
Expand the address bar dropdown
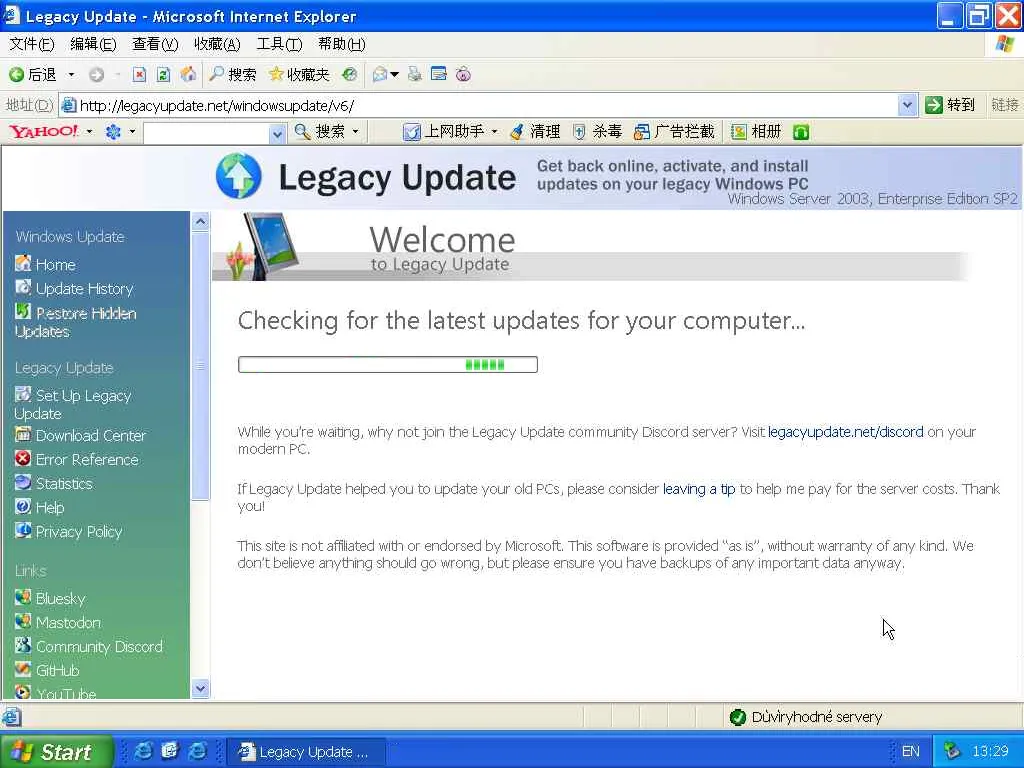click(907, 105)
